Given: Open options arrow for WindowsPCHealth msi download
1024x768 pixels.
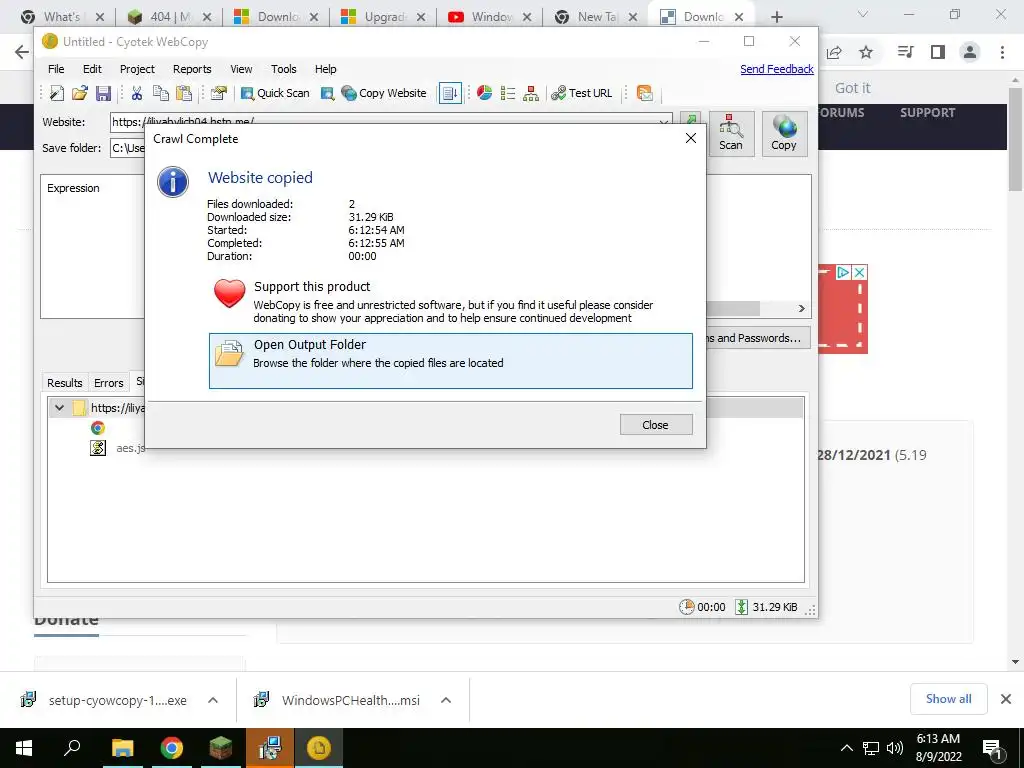Looking at the screenshot, I should [x=446, y=700].
